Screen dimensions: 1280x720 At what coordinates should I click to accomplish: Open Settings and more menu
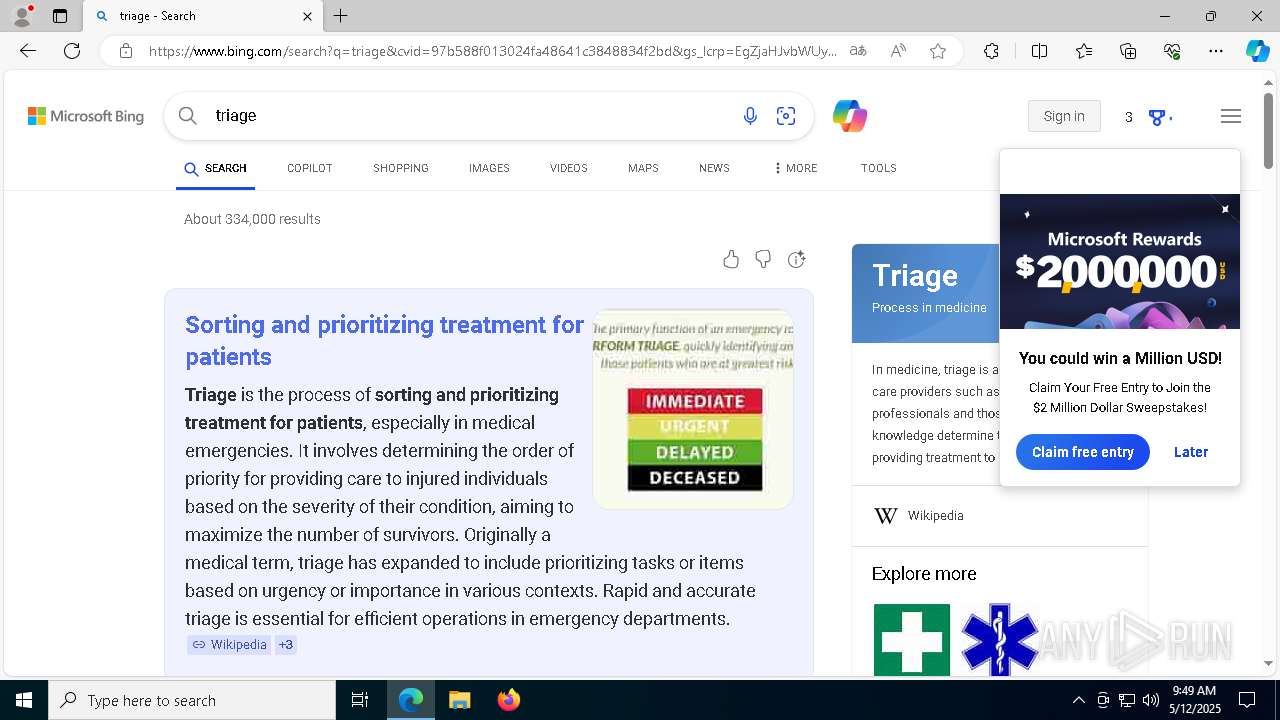pyautogui.click(x=1216, y=51)
